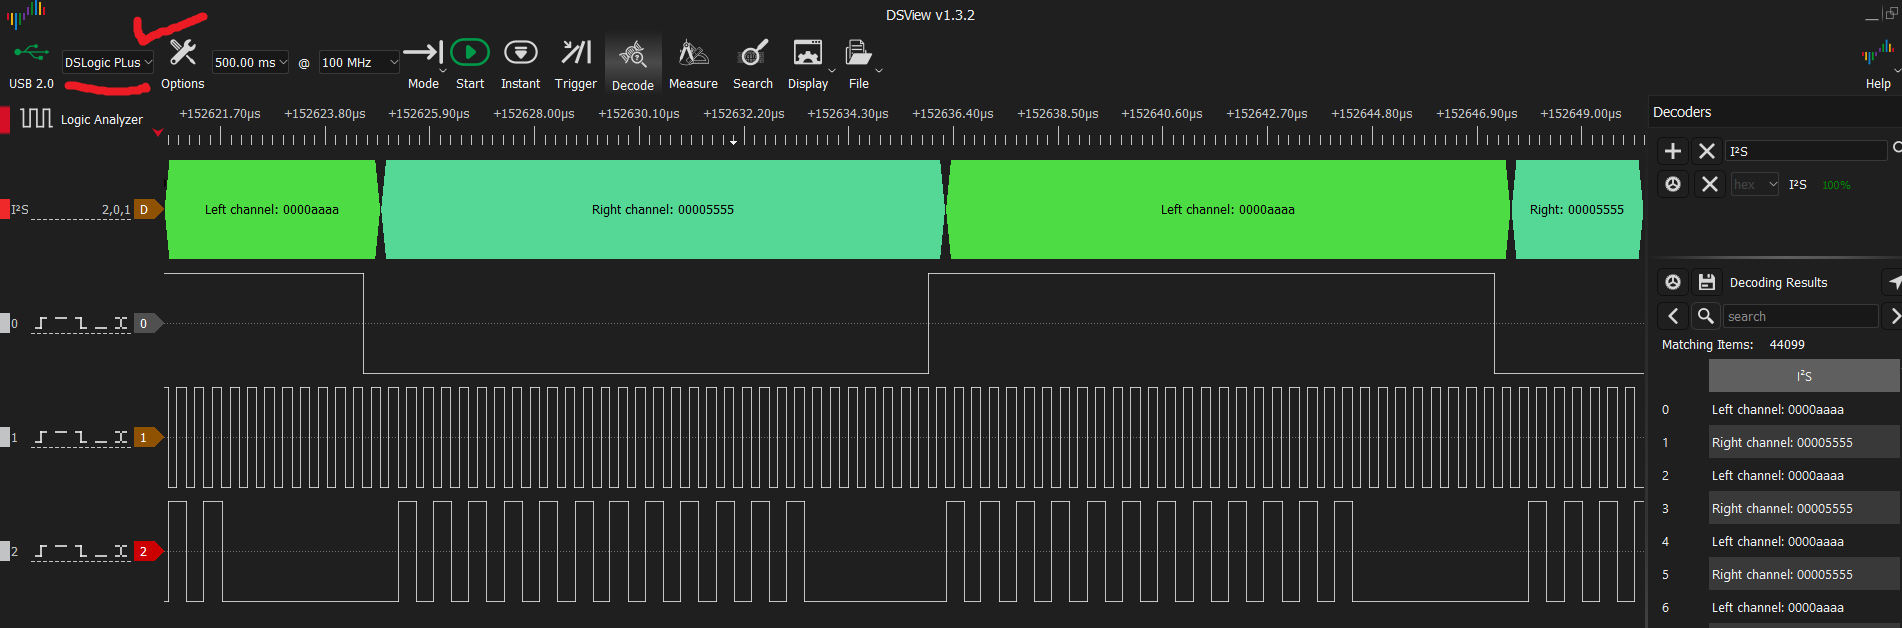The height and width of the screenshot is (628, 1902).
Task: Expand the File dropdown arrow
Action: coord(879,70)
